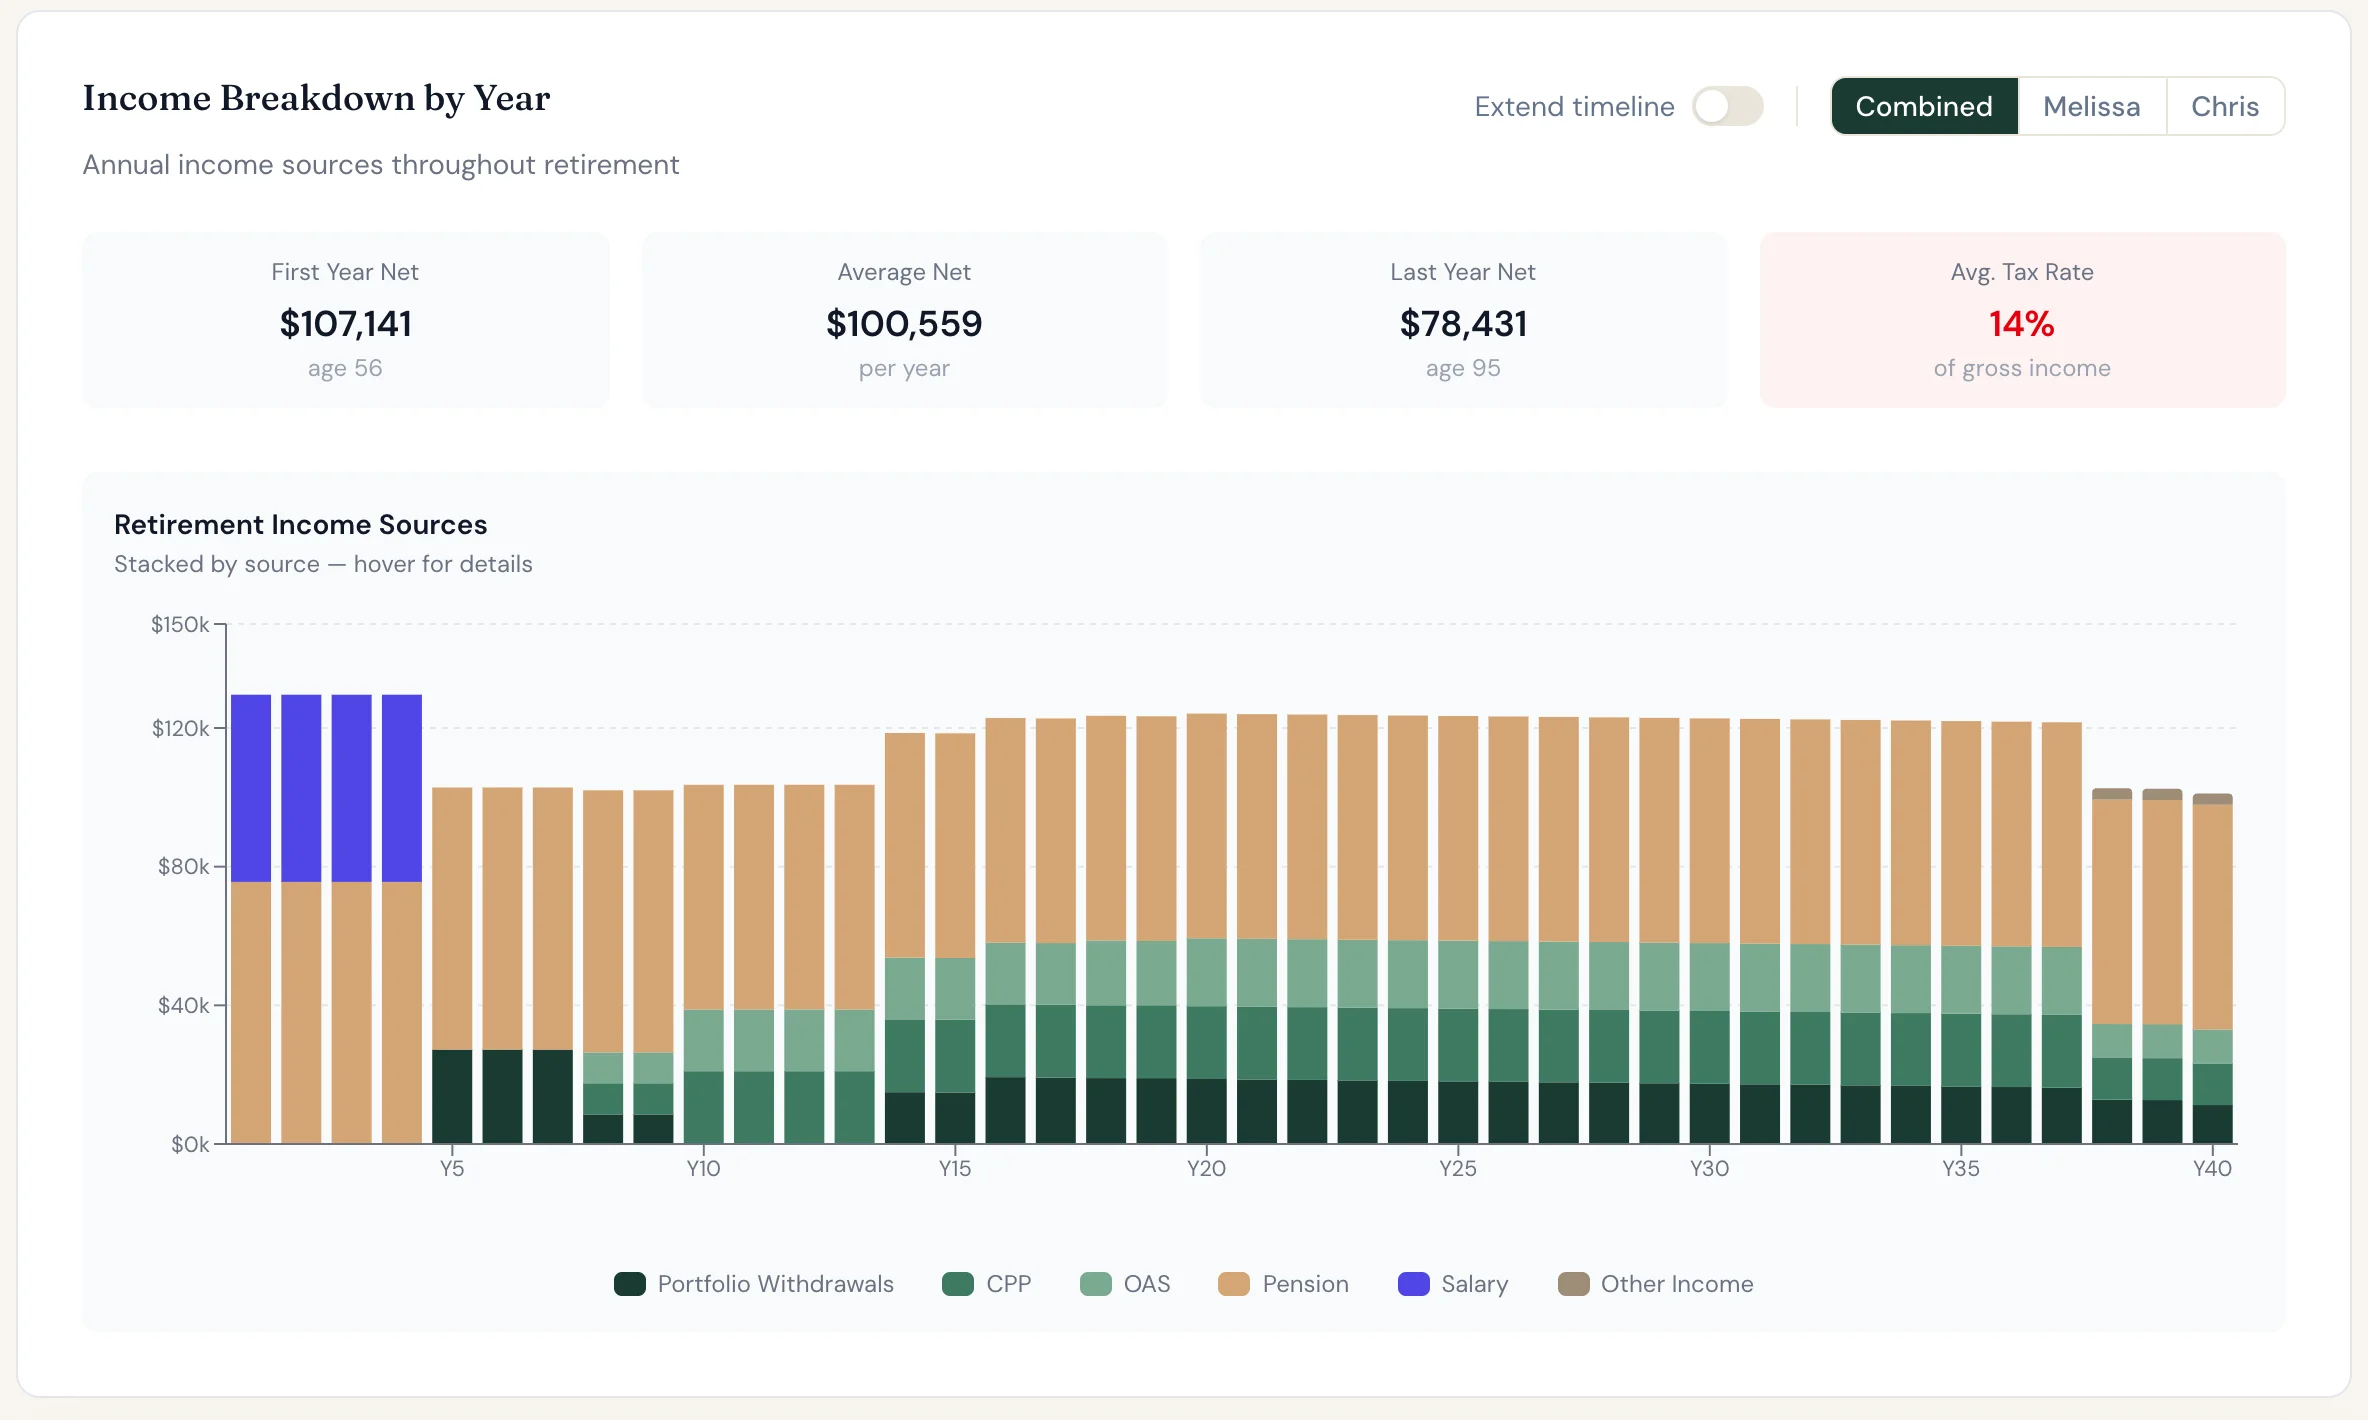
Task: Click the first year's blue Salary bar segment
Action: (251, 788)
